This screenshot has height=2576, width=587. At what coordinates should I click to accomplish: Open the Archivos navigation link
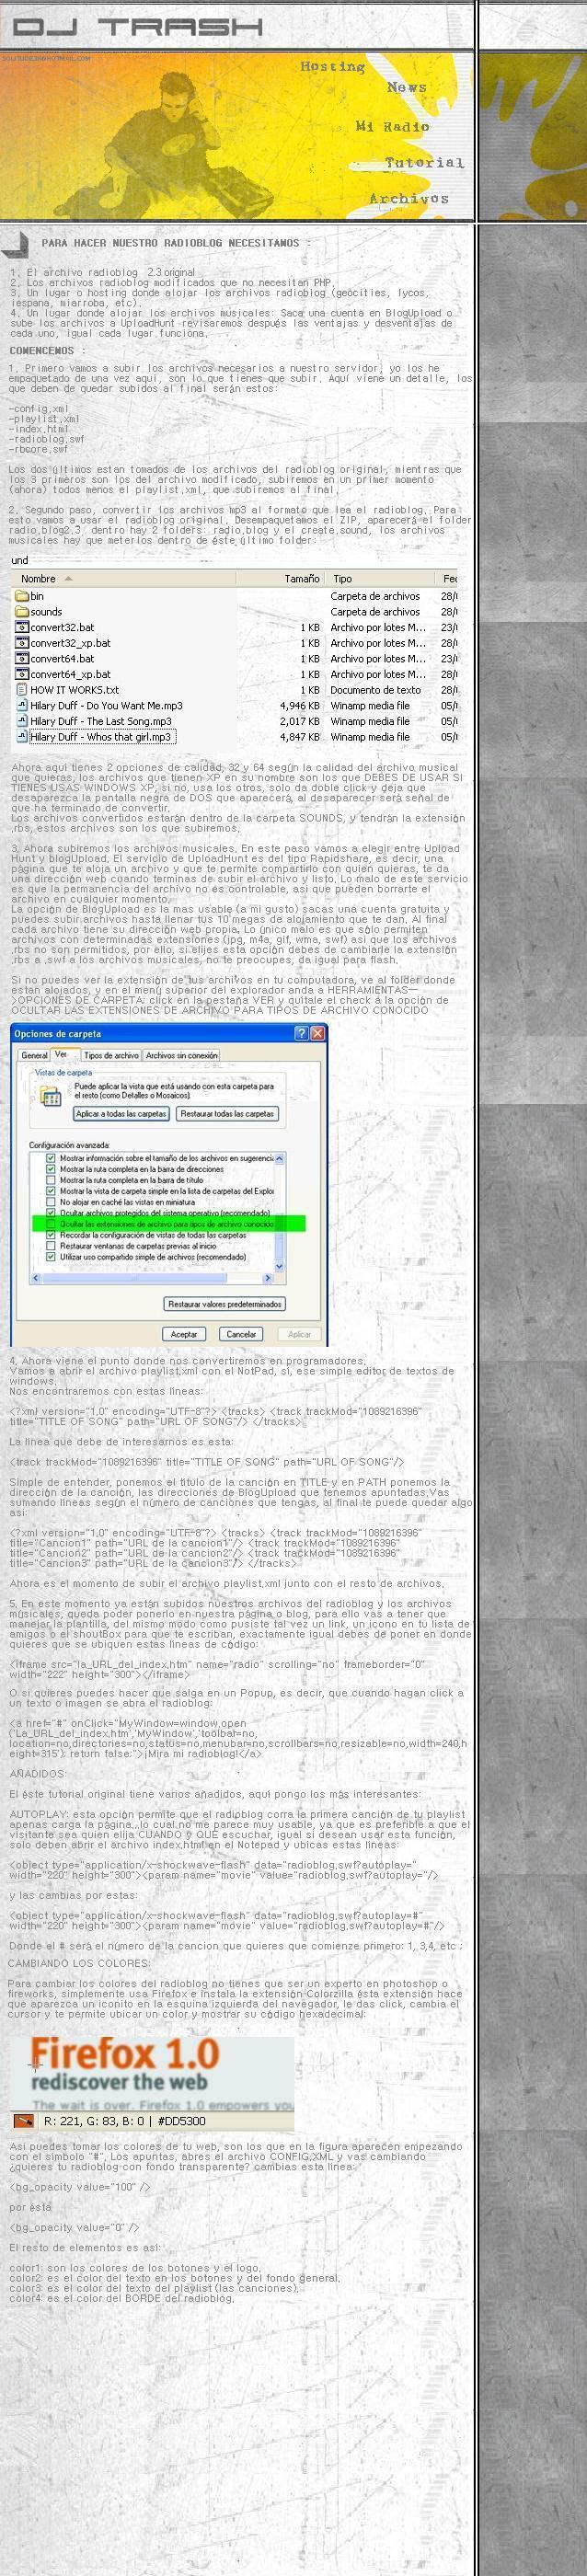pyautogui.click(x=408, y=198)
